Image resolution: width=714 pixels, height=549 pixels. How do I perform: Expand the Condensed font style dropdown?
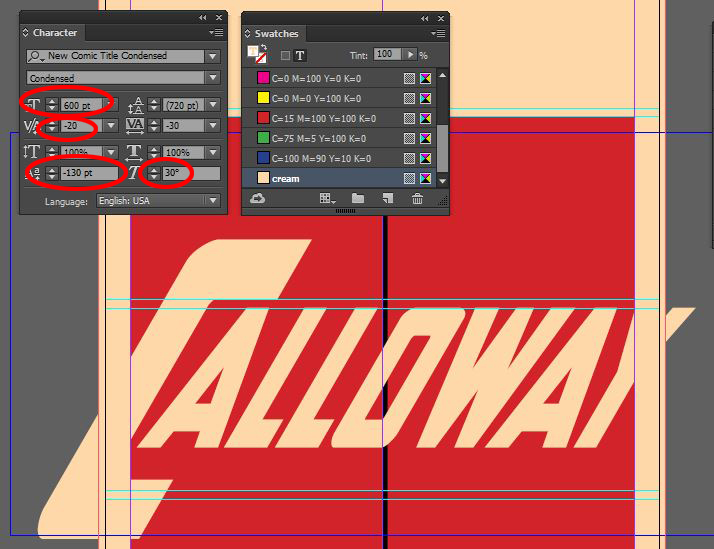coord(212,78)
